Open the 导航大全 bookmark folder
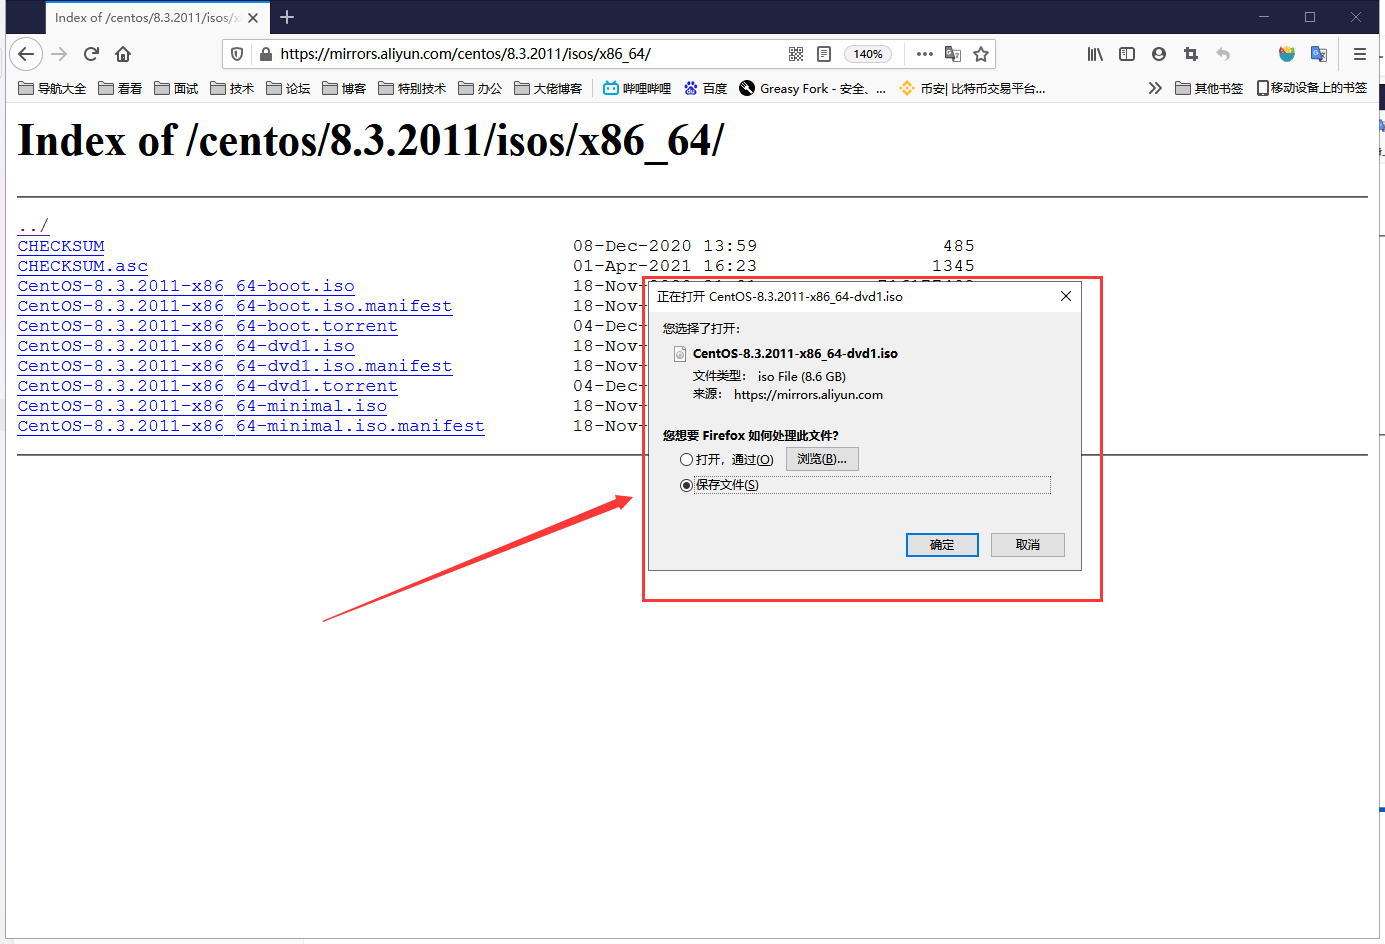Screen dimensions: 1385x944 coord(52,88)
